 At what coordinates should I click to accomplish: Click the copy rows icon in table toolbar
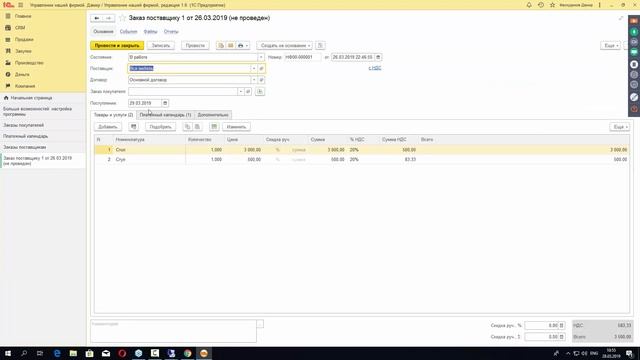pyautogui.click(x=187, y=127)
